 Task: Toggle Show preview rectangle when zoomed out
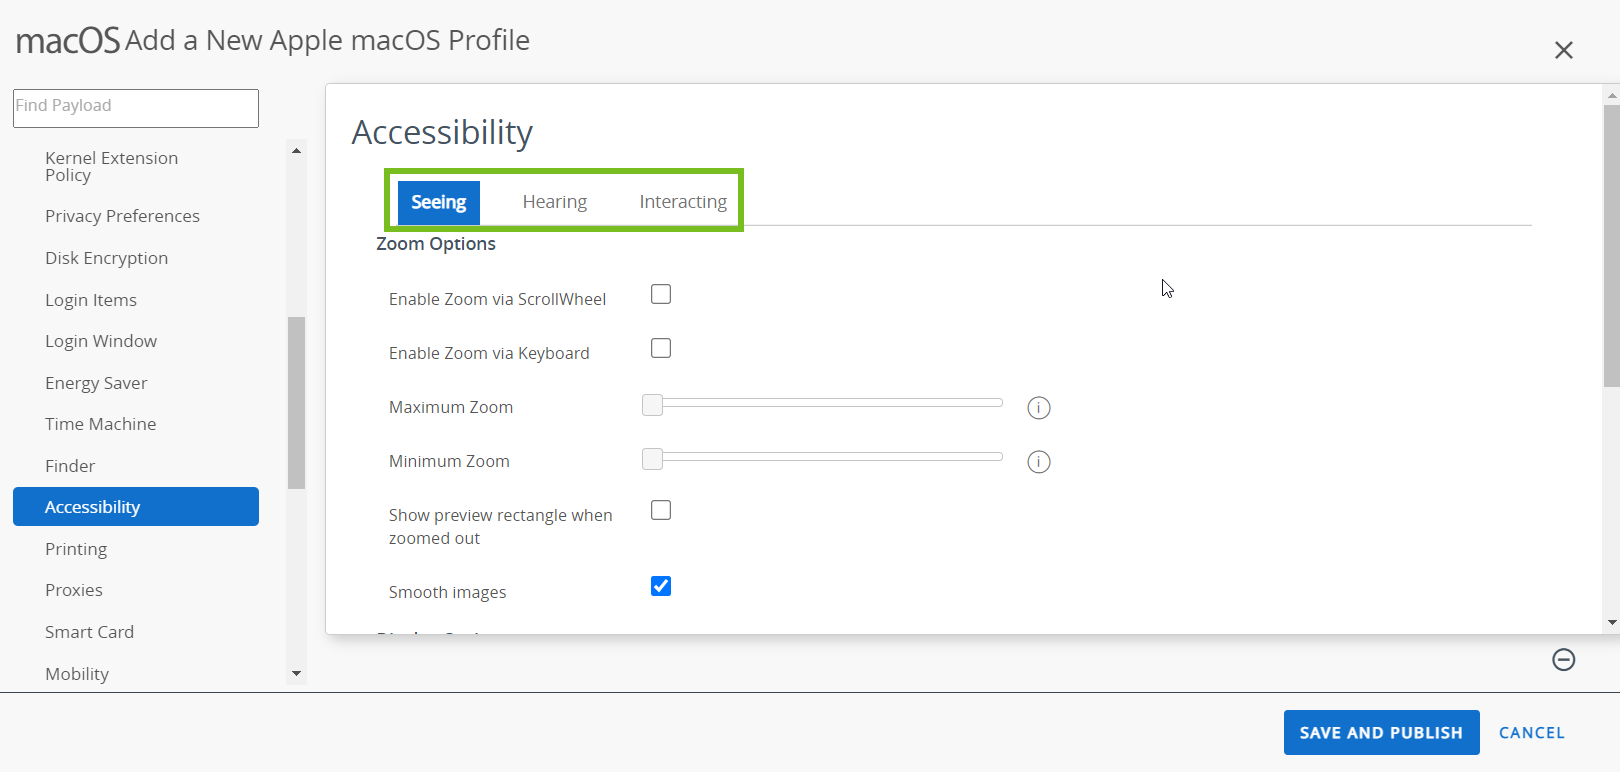pyautogui.click(x=661, y=510)
